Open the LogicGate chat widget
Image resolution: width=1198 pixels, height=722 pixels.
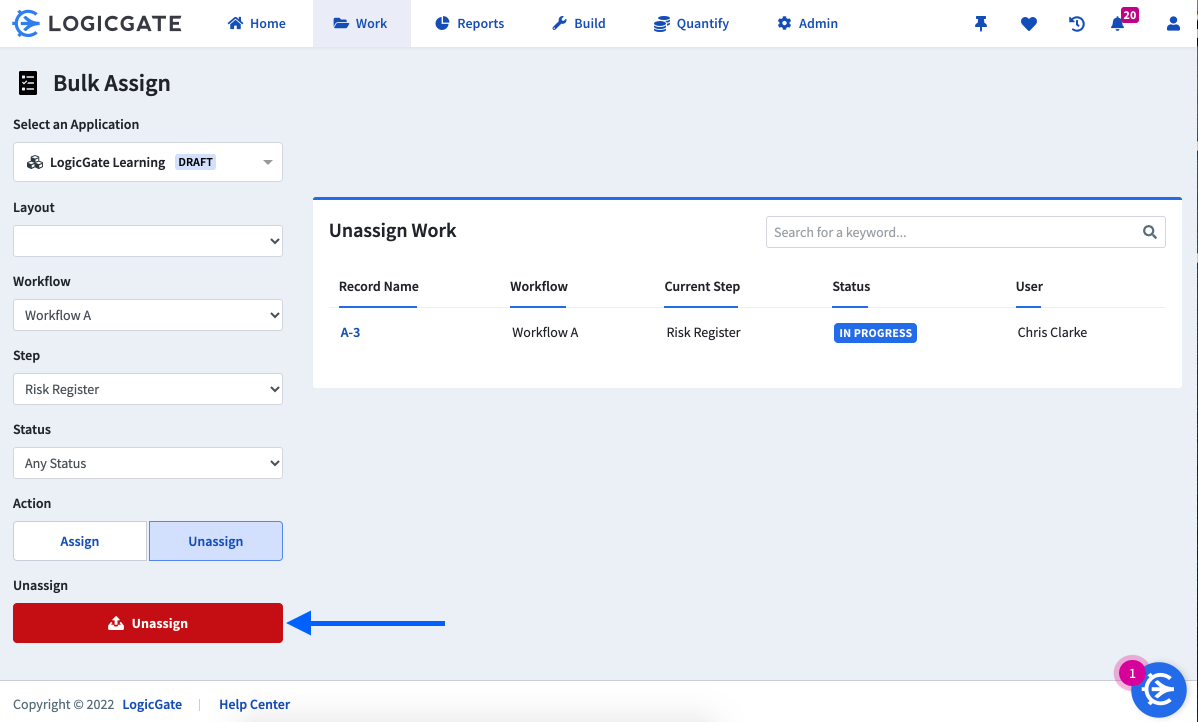1158,689
